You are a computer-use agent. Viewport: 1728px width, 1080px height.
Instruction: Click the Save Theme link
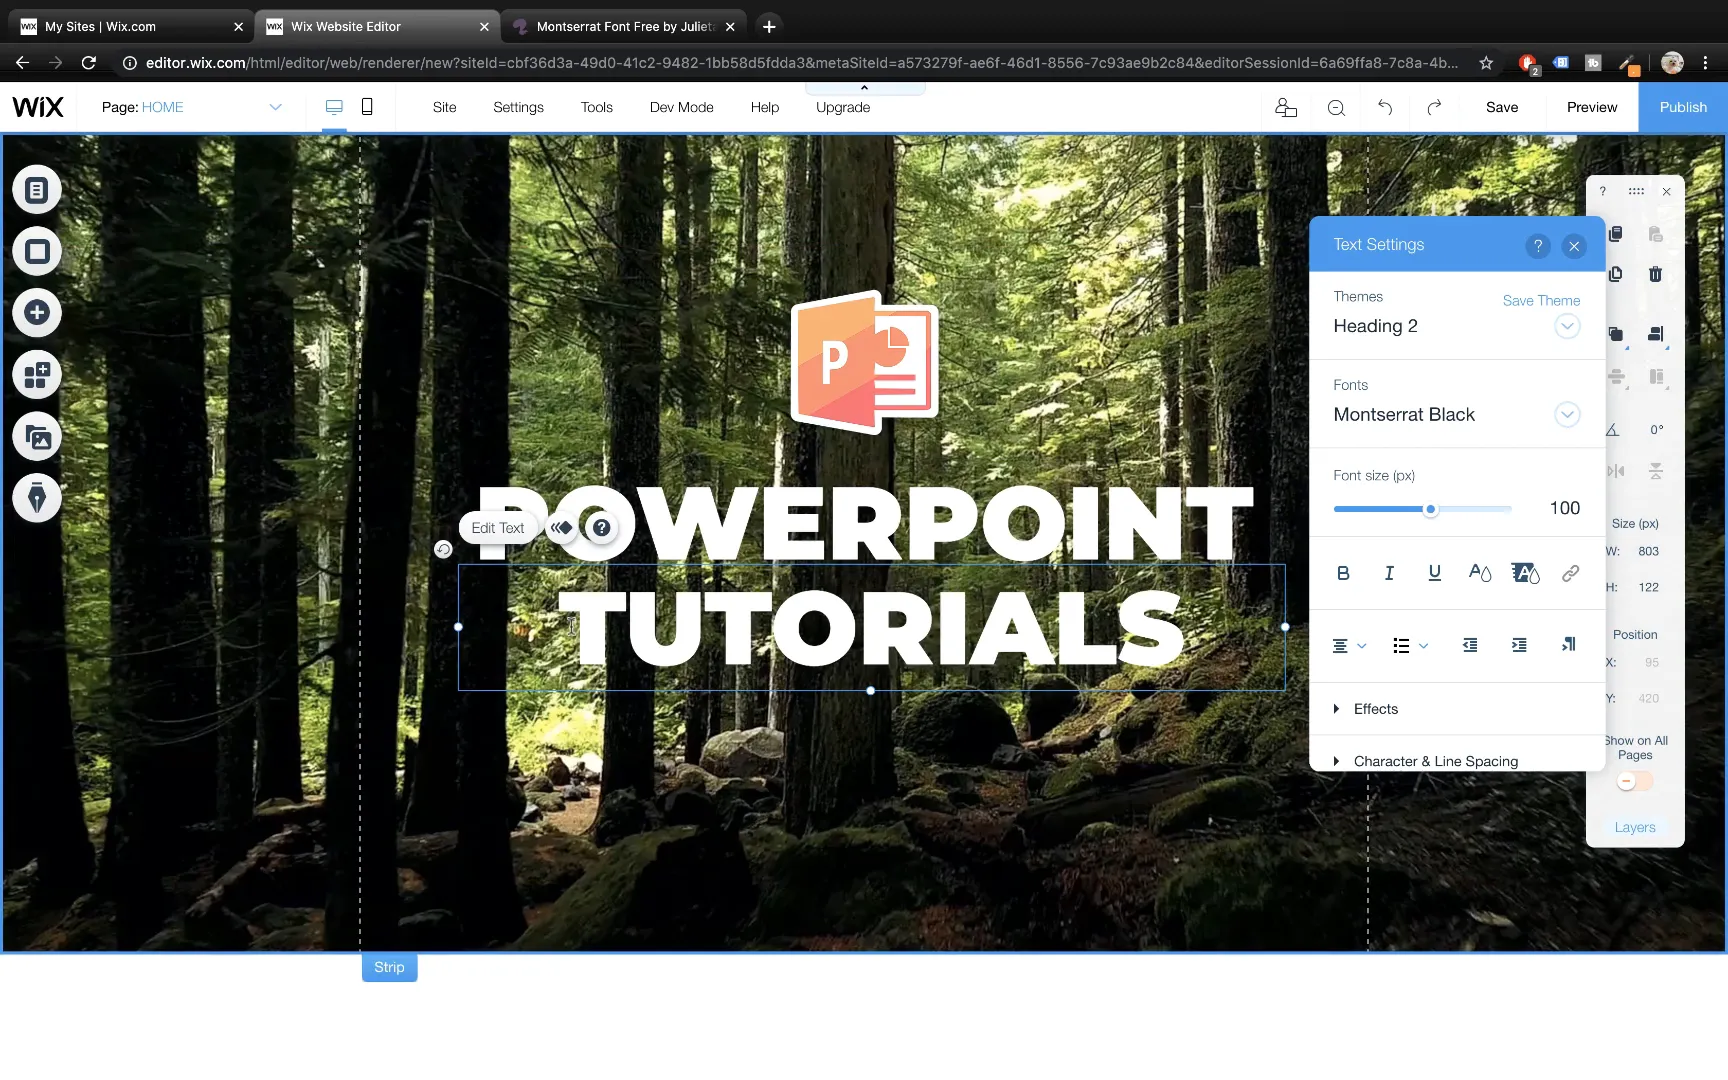pos(1541,300)
